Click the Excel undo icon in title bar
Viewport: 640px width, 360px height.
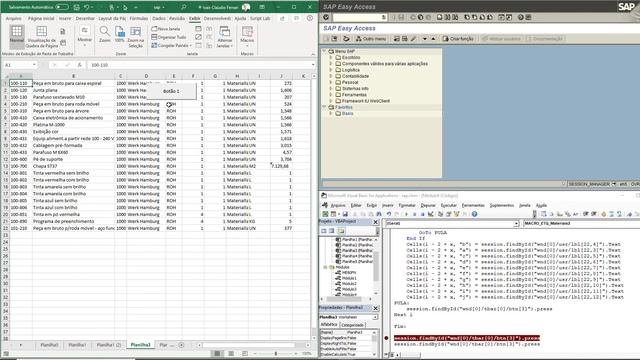87,7
